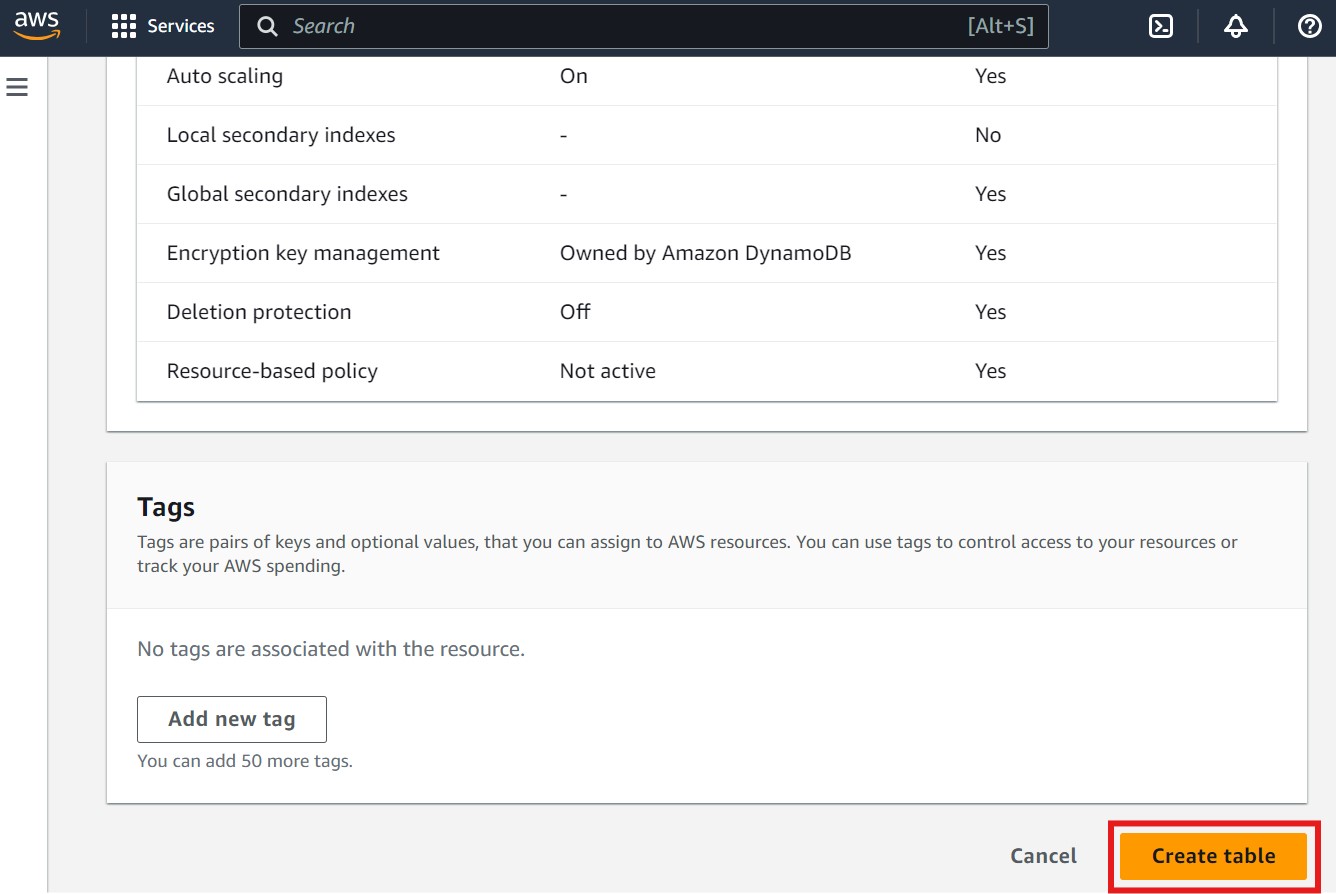Click the Add new tag button
This screenshot has height=894, width=1336.
click(x=231, y=719)
